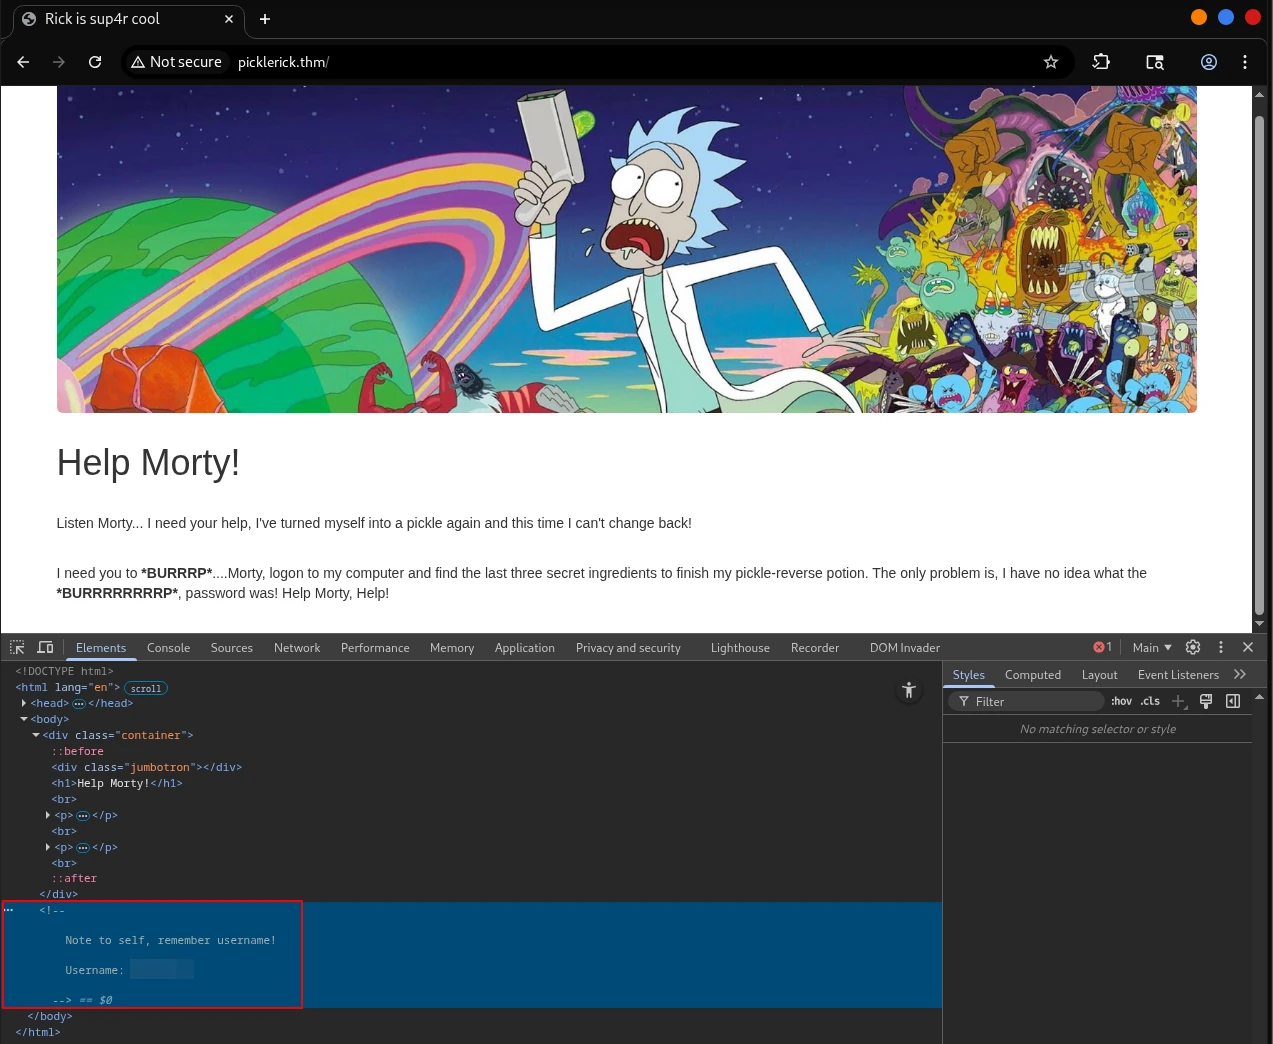Click the scroll badge on html tag

(x=146, y=688)
